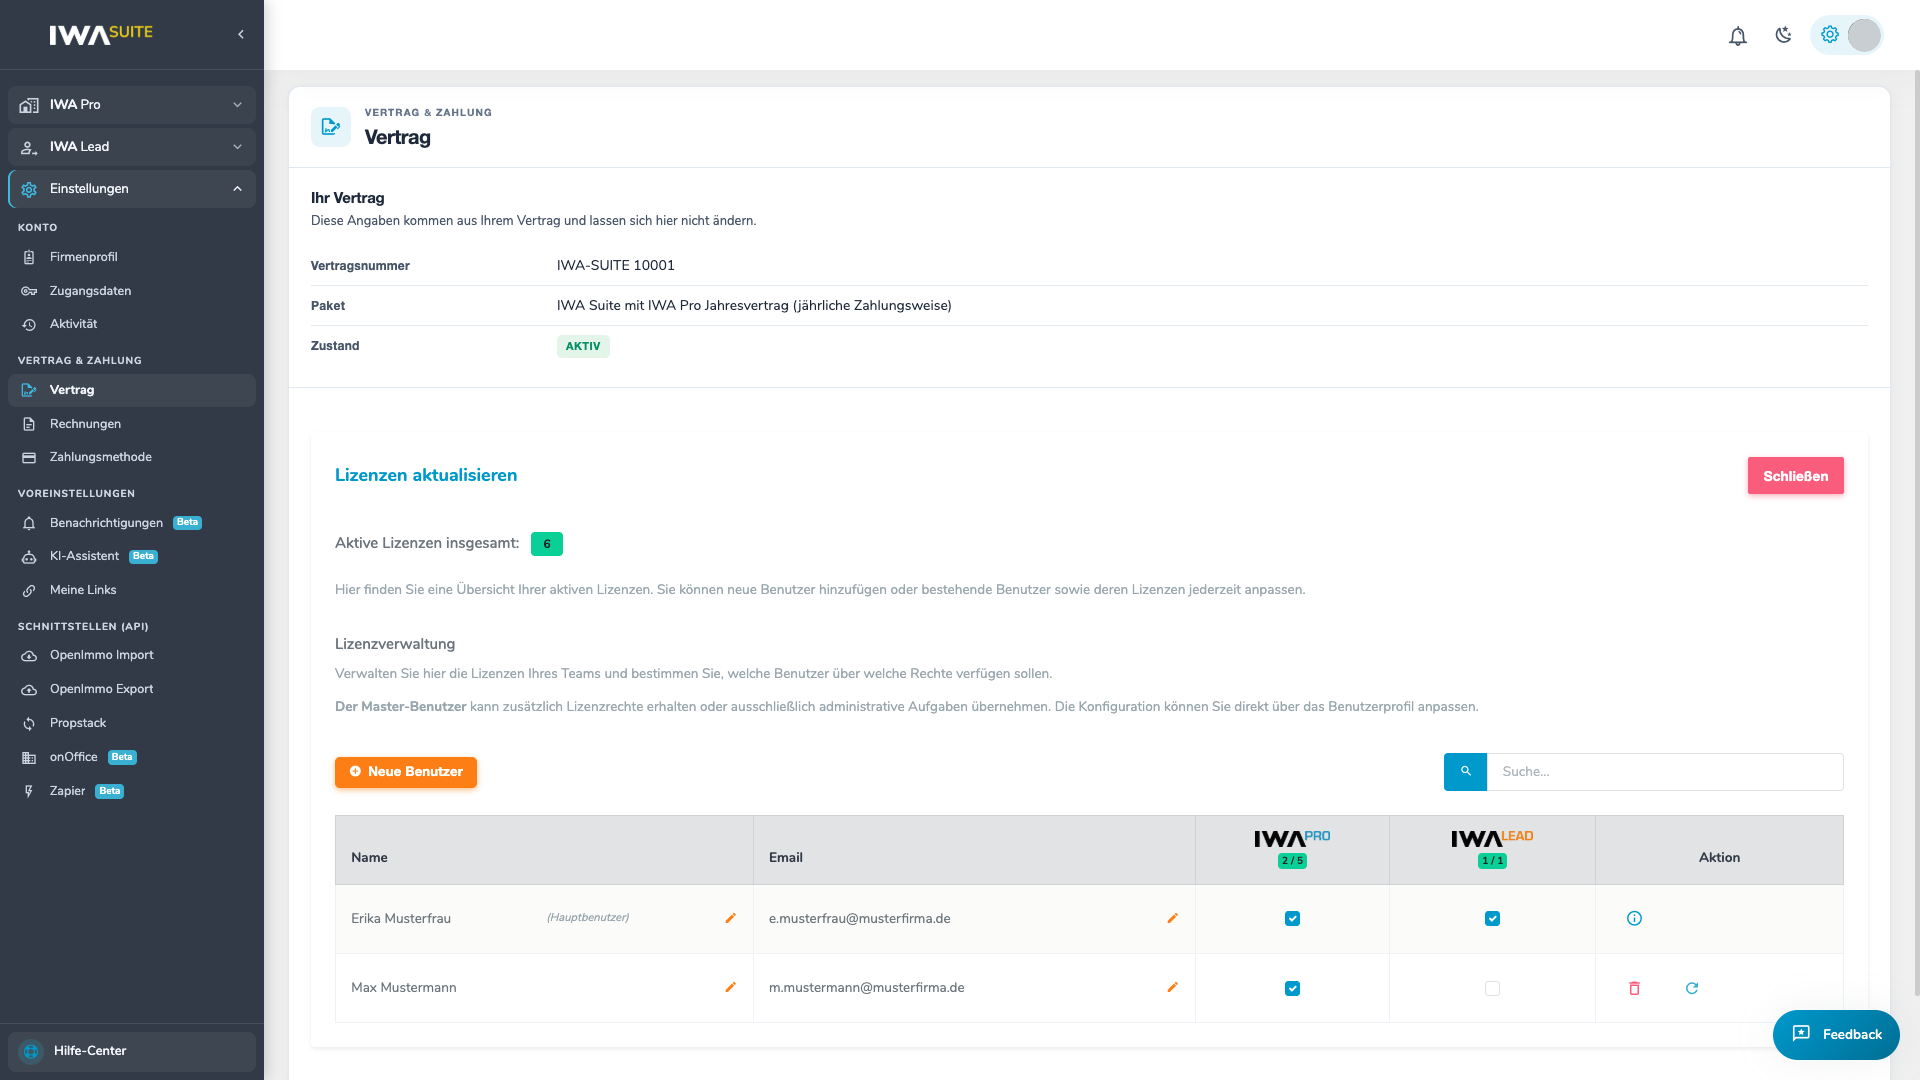Click the 2 / 5 IWA Pro license counter

pyautogui.click(x=1292, y=861)
